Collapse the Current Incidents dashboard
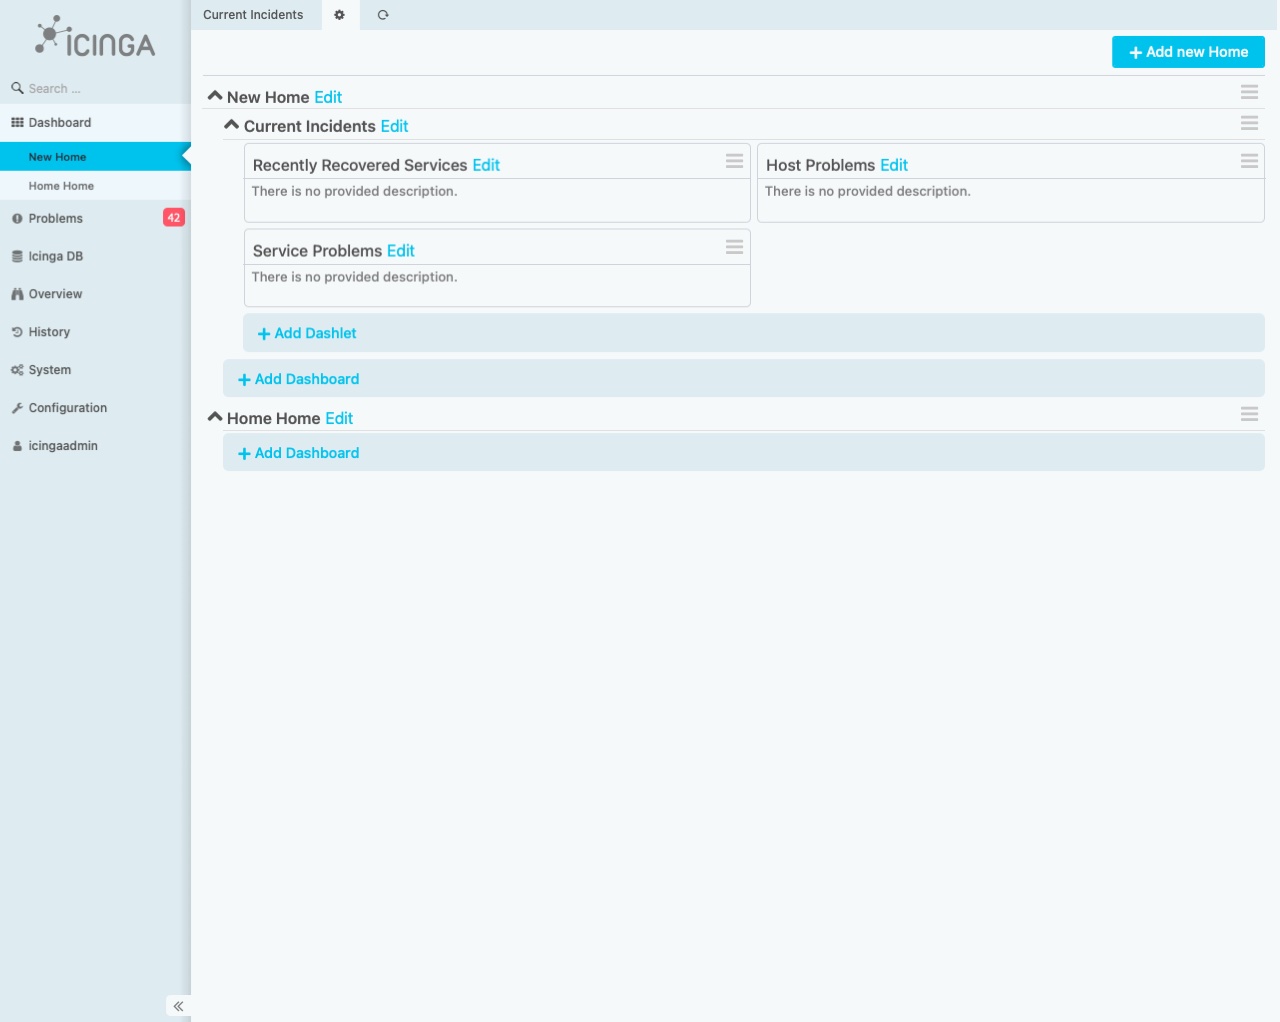The image size is (1280, 1022). pos(232,125)
